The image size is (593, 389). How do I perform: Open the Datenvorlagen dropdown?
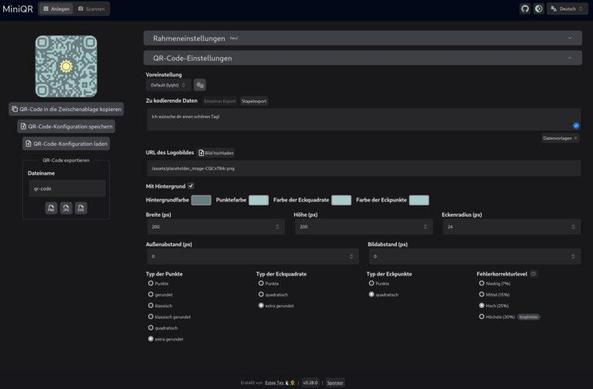tap(560, 138)
